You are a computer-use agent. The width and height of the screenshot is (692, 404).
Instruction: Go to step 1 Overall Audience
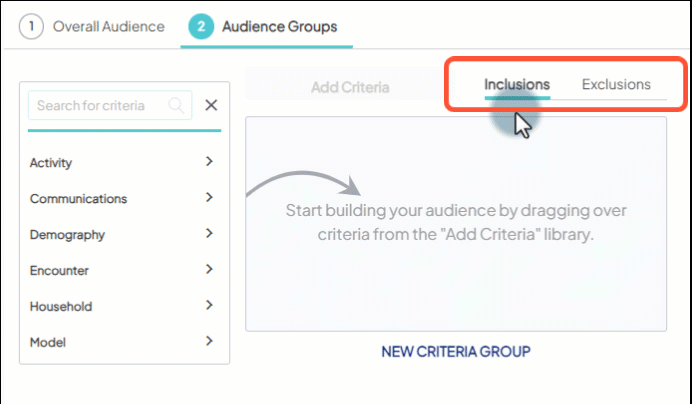[92, 26]
